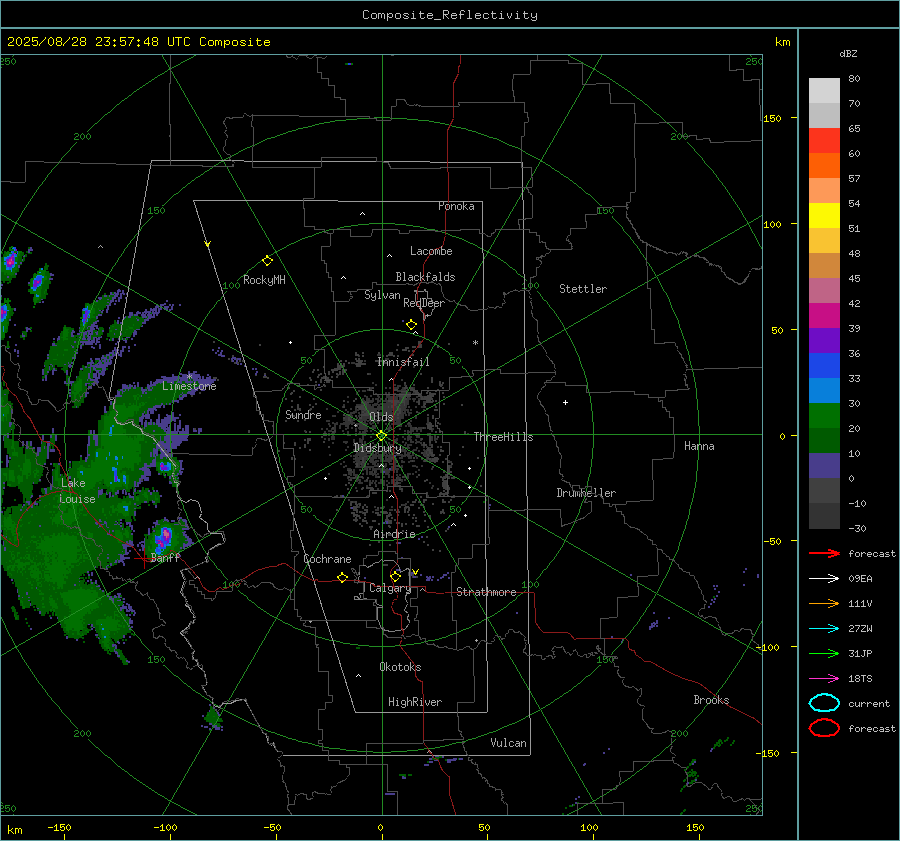Click the light blue 33-30 dBZ swatch

click(x=824, y=391)
